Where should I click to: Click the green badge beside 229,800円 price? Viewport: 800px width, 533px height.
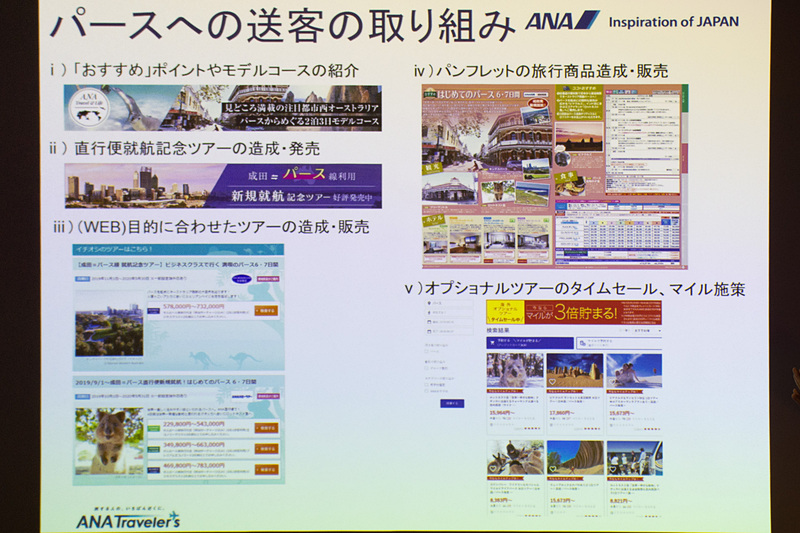click(154, 428)
